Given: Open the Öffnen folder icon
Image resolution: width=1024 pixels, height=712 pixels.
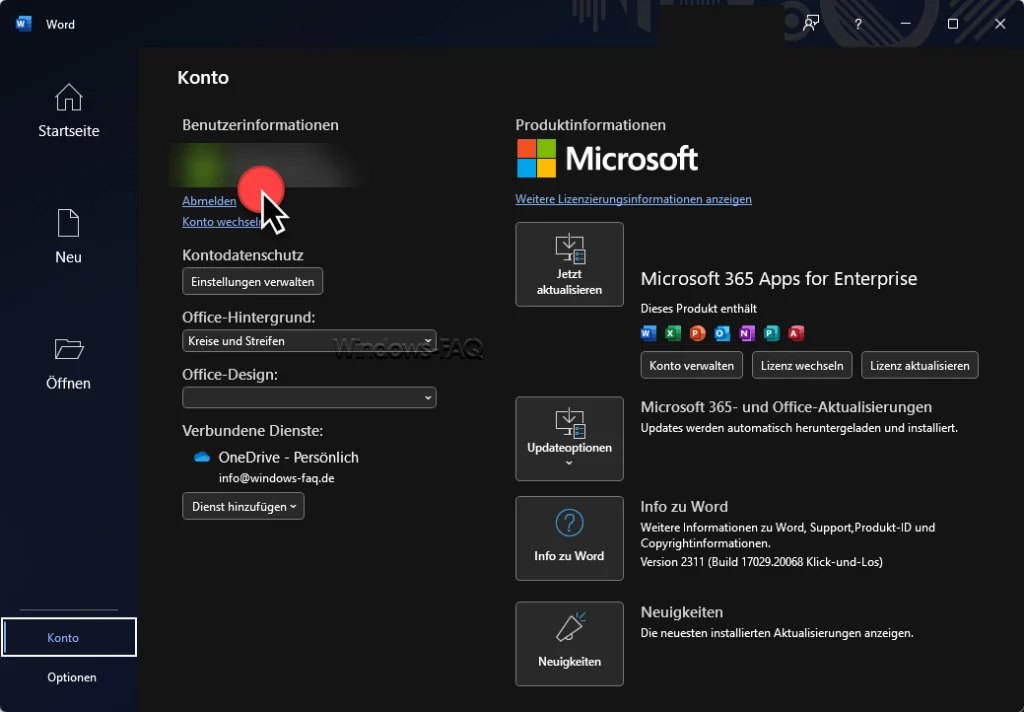Looking at the screenshot, I should (69, 349).
